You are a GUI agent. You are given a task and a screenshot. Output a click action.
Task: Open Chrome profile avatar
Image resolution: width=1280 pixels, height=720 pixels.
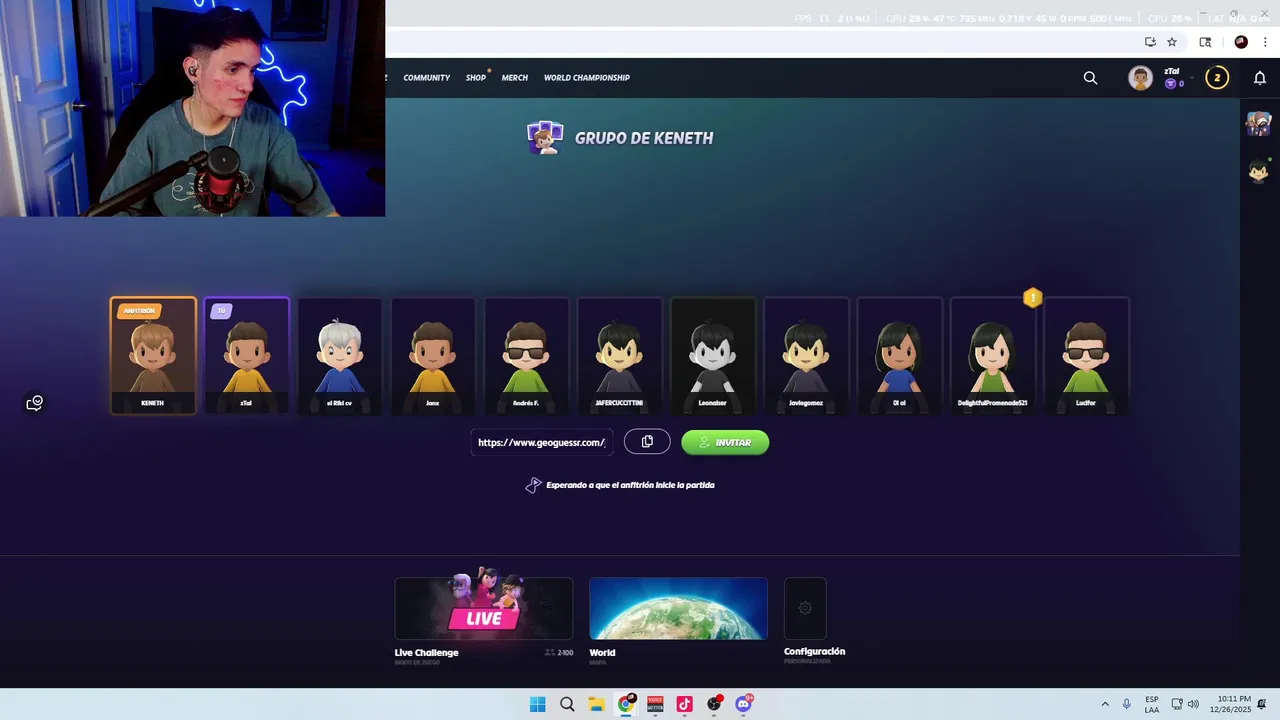click(1241, 42)
